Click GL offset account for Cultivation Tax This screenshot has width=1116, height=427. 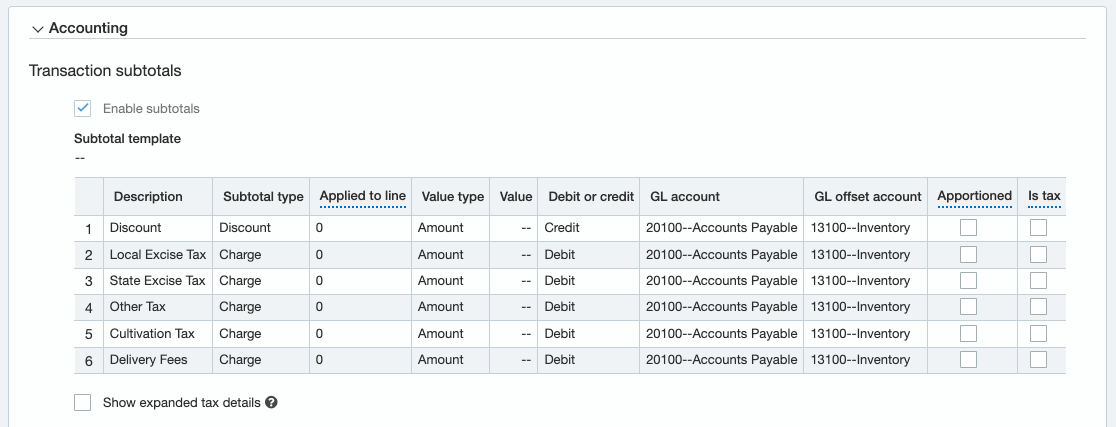pyautogui.click(x=860, y=333)
